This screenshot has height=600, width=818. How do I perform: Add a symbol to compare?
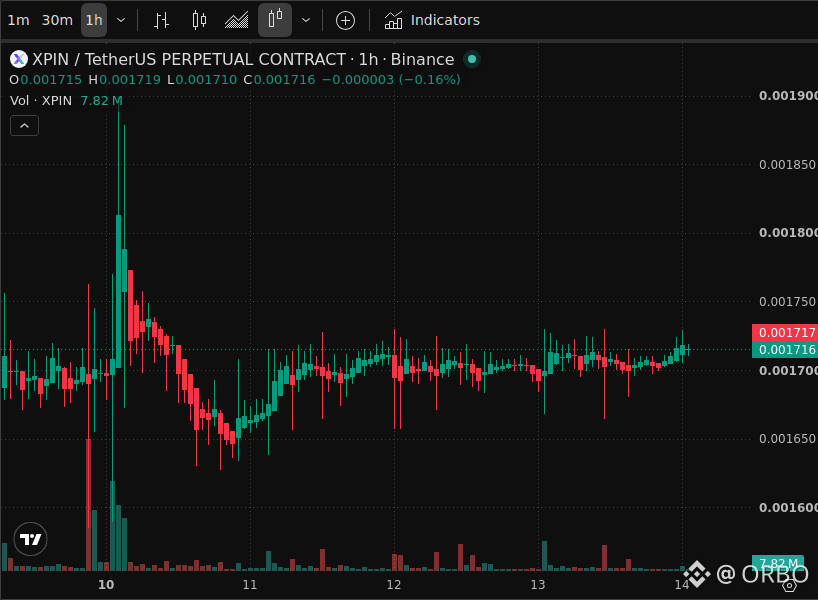(345, 20)
